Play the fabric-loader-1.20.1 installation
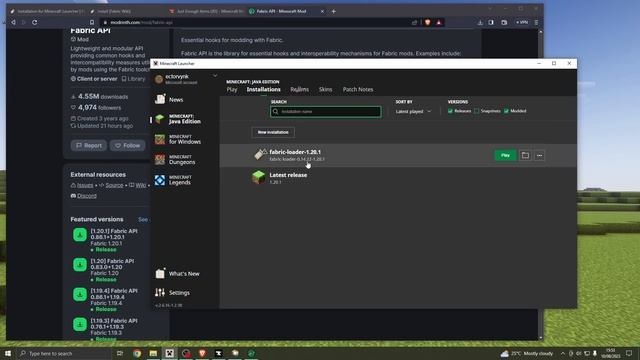The image size is (640, 360). pyautogui.click(x=505, y=155)
